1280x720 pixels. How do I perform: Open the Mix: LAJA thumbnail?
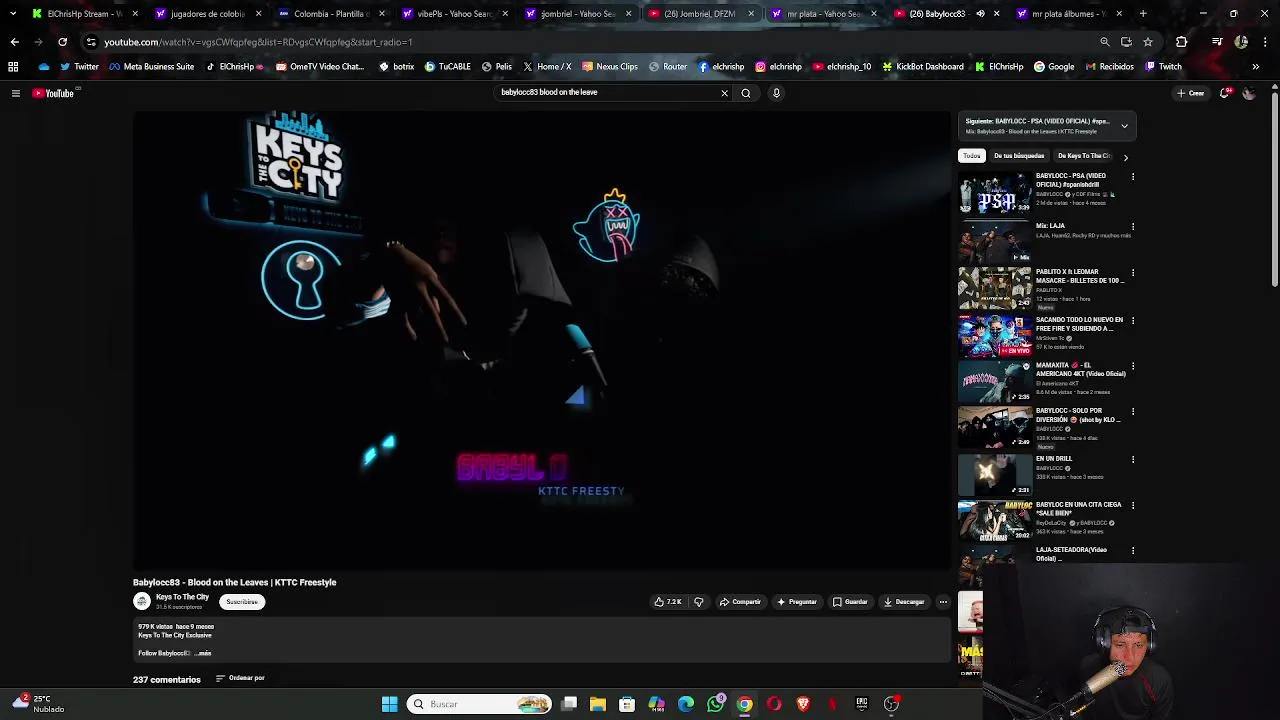pos(995,242)
